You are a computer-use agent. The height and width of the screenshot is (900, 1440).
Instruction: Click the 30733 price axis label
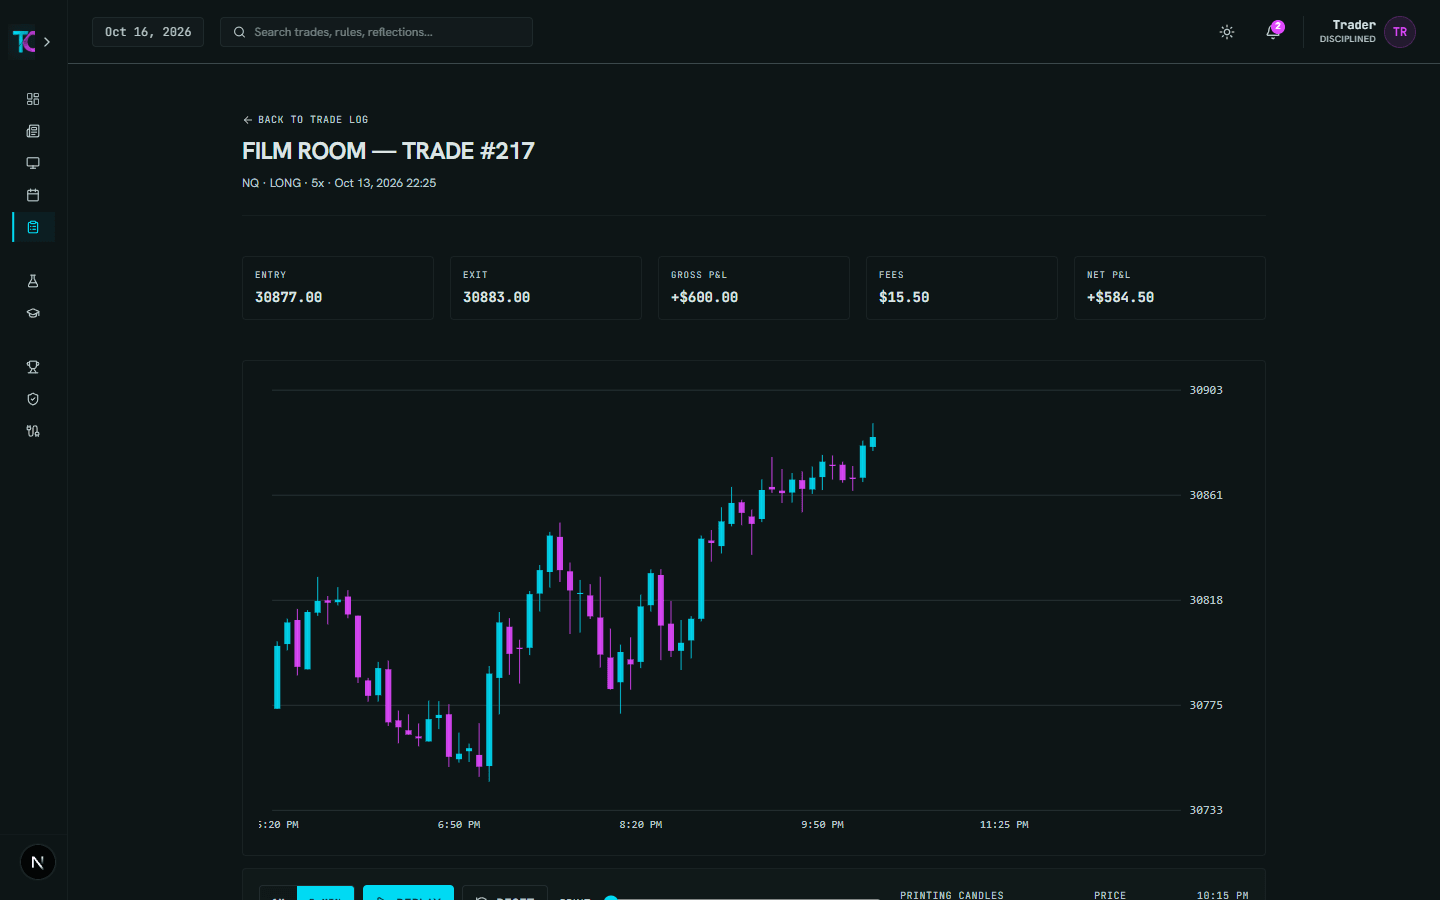pyautogui.click(x=1206, y=810)
